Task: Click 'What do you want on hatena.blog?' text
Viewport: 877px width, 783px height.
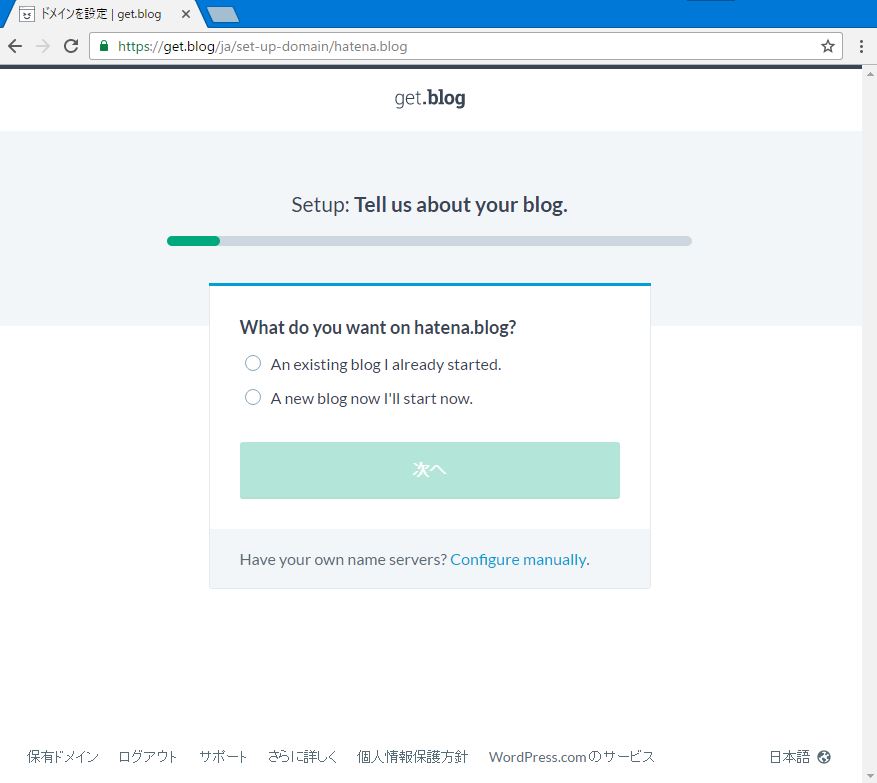Action: coord(378,327)
